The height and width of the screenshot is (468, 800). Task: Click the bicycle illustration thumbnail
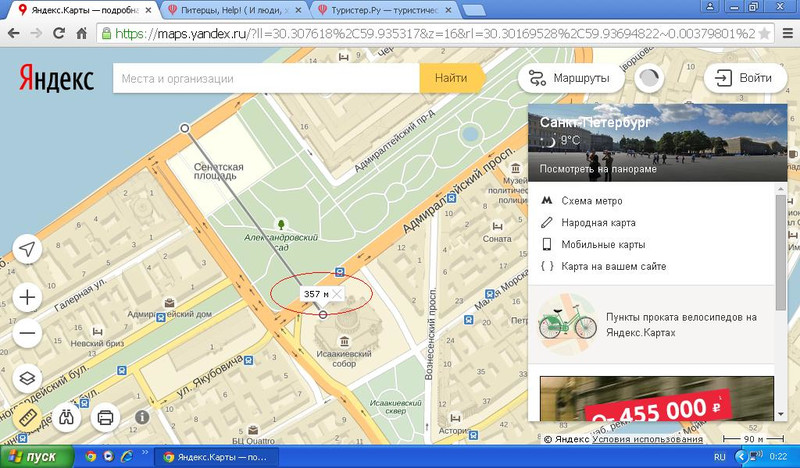[x=568, y=324]
